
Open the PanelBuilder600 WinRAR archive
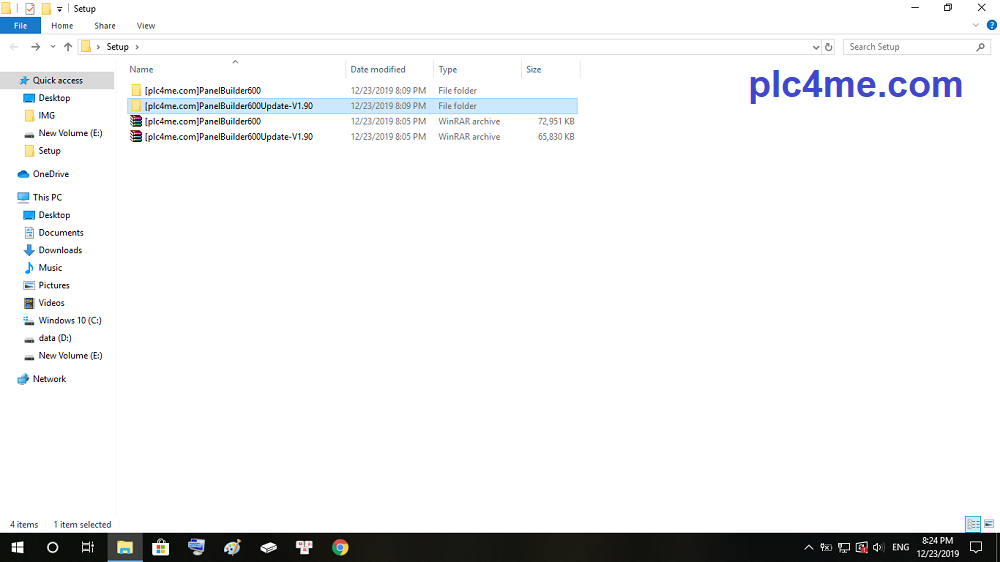[202, 121]
